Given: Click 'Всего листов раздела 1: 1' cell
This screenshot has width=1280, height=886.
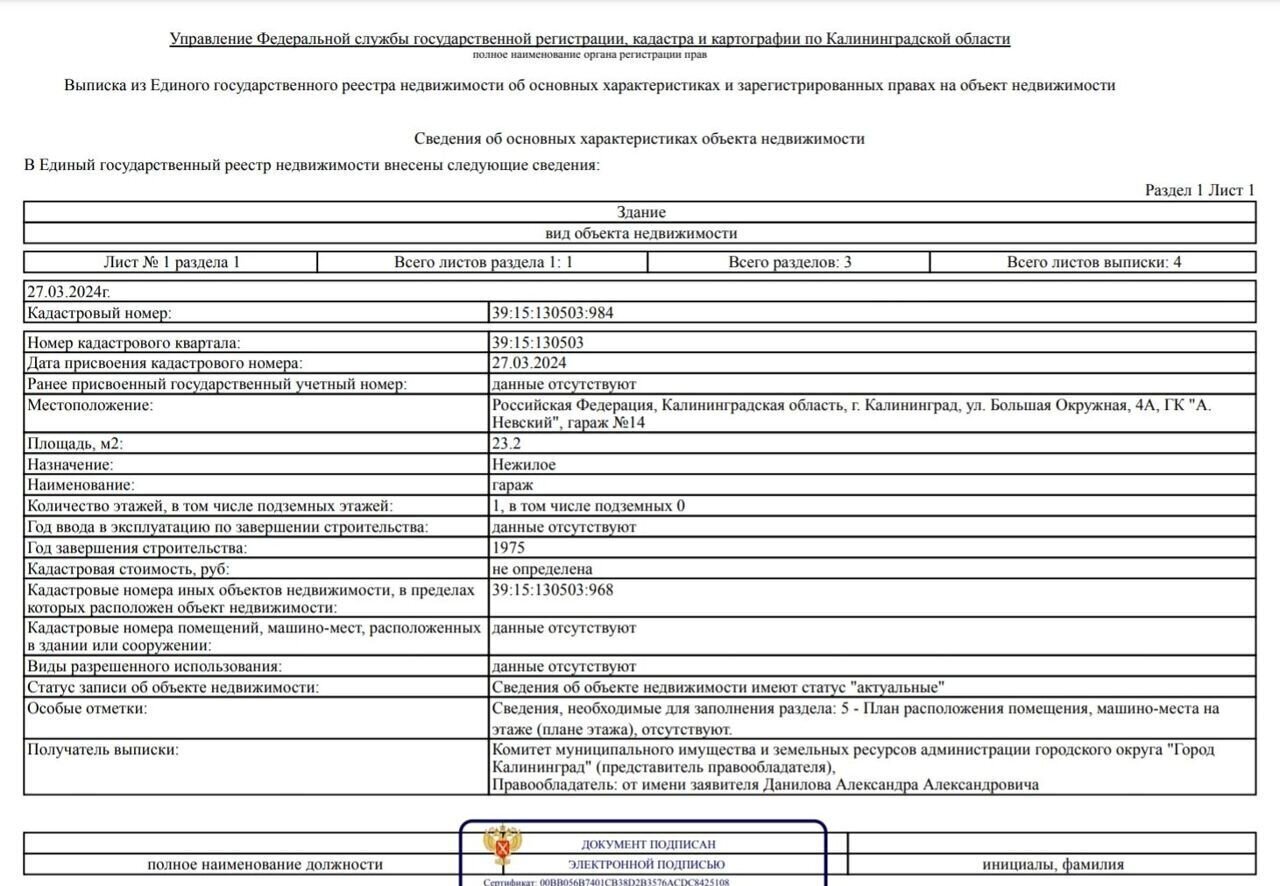Looking at the screenshot, I should [483, 262].
